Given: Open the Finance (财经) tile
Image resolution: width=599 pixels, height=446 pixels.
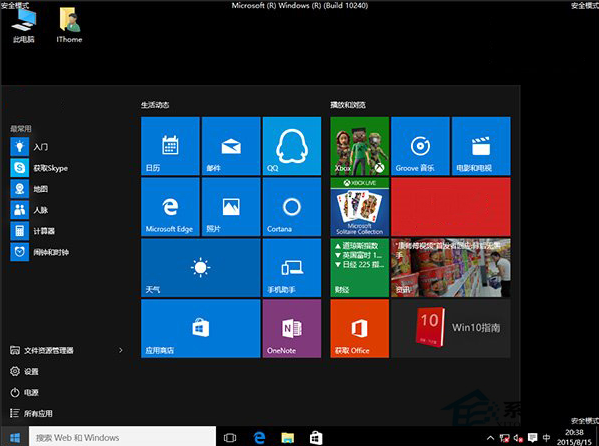Looking at the screenshot, I should [359, 268].
